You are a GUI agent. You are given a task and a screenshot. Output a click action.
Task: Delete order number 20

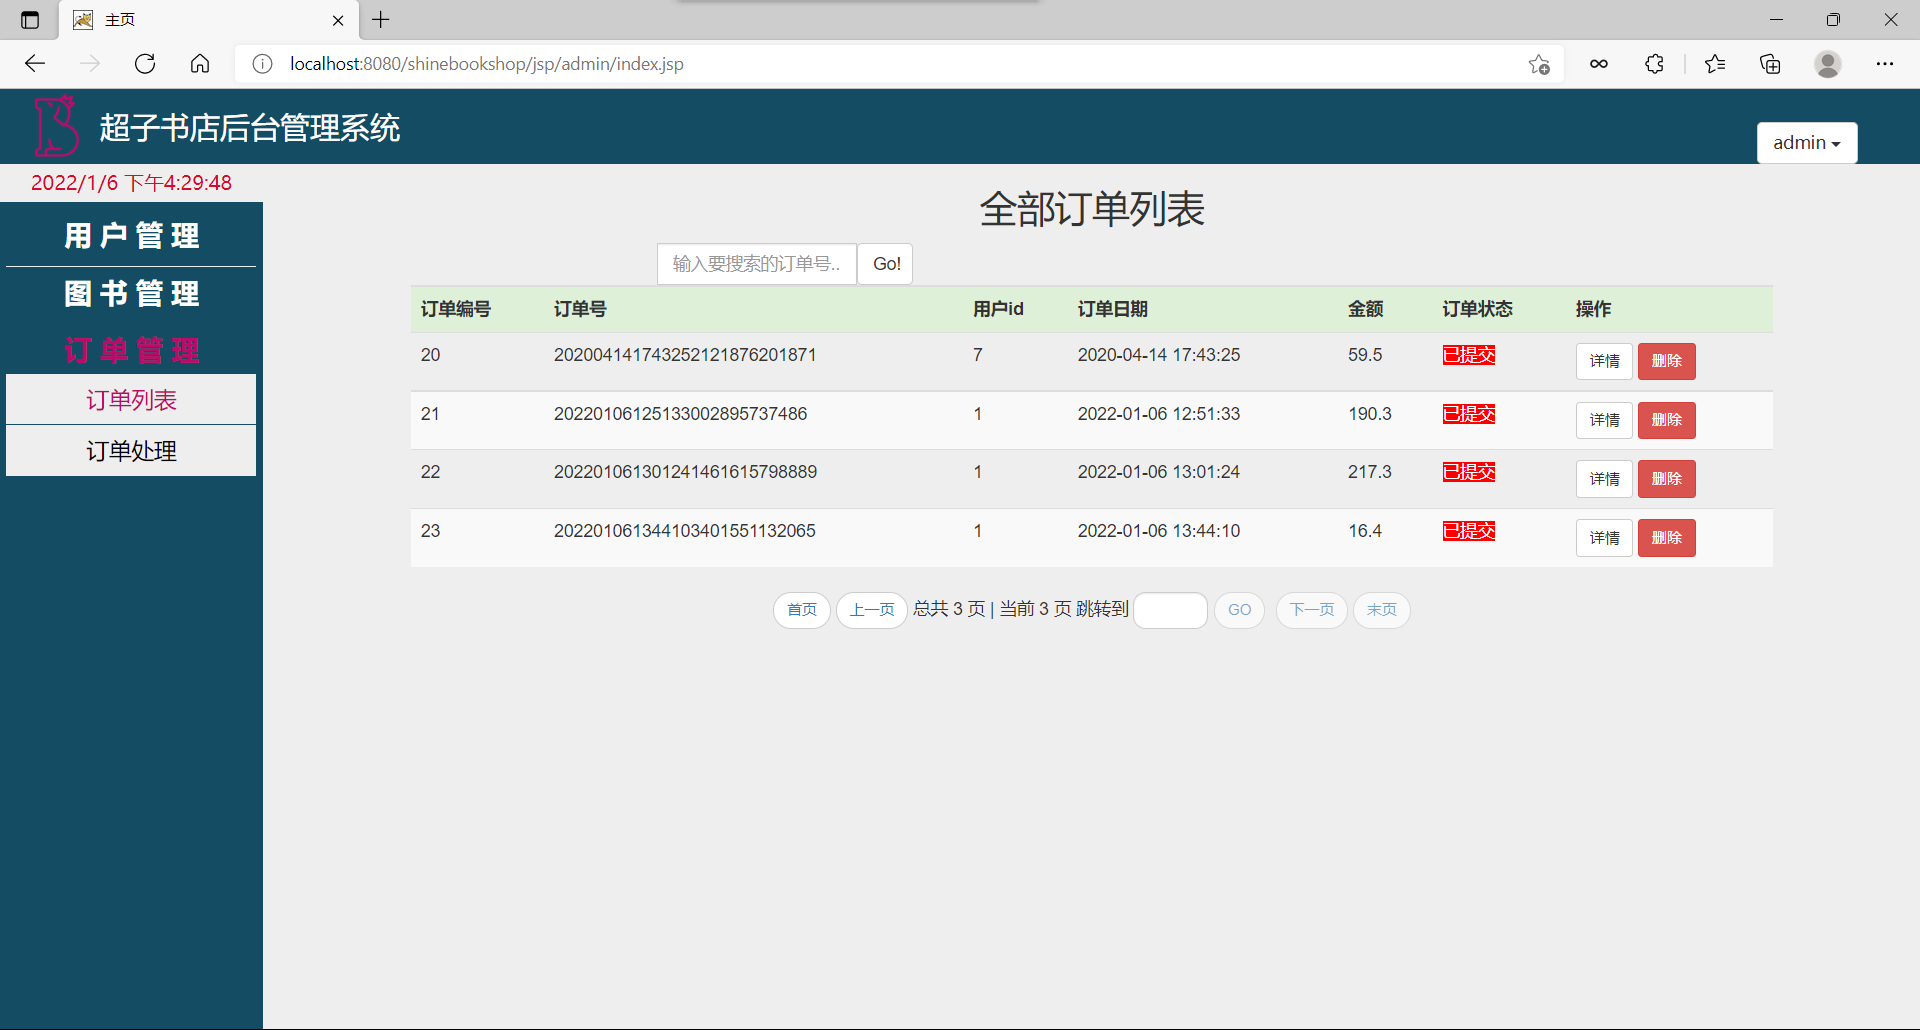point(1666,361)
